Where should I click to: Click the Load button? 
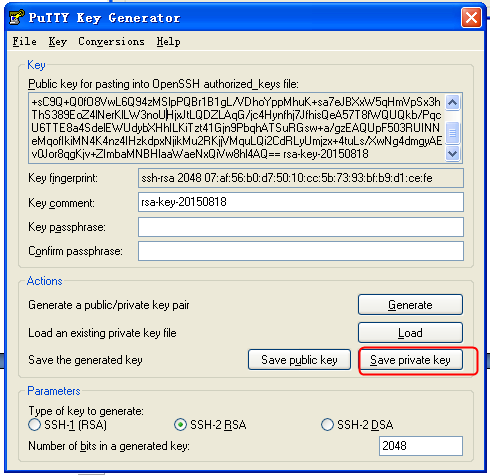tap(410, 332)
